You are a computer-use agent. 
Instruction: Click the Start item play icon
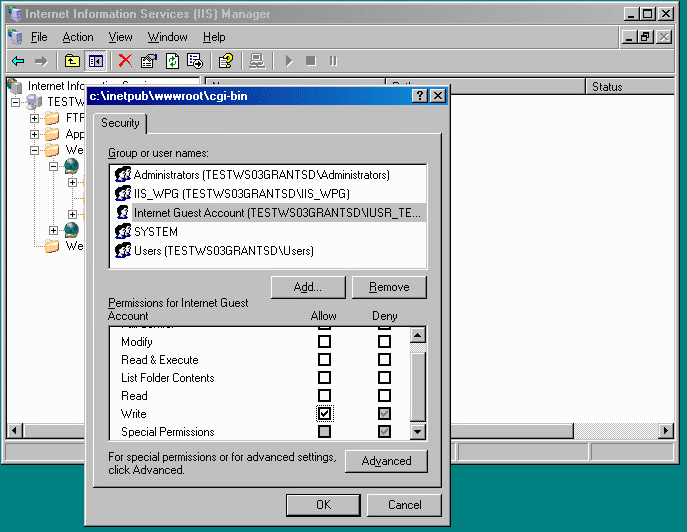(289, 61)
